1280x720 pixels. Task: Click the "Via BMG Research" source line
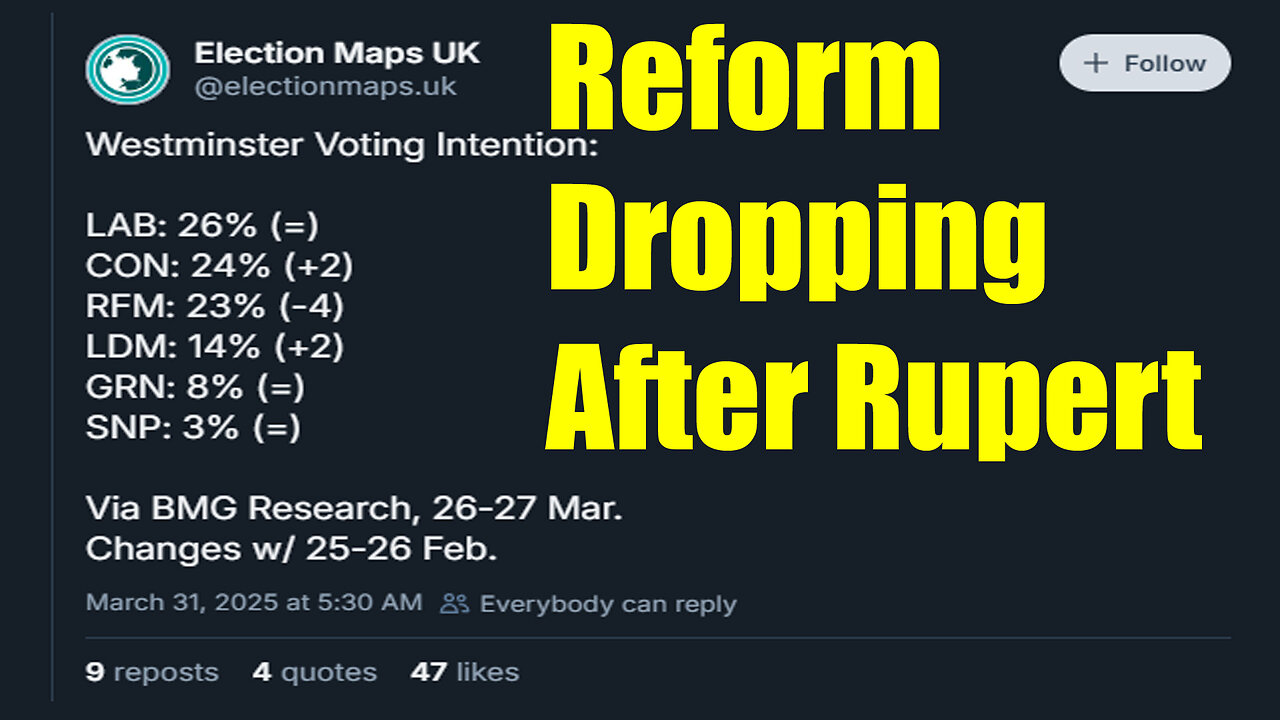coord(354,508)
